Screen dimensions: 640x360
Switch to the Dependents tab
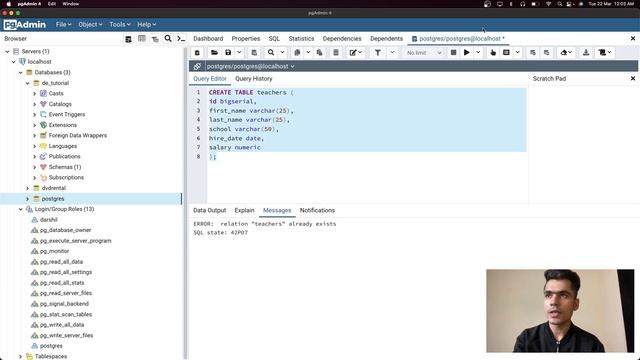(x=387, y=38)
